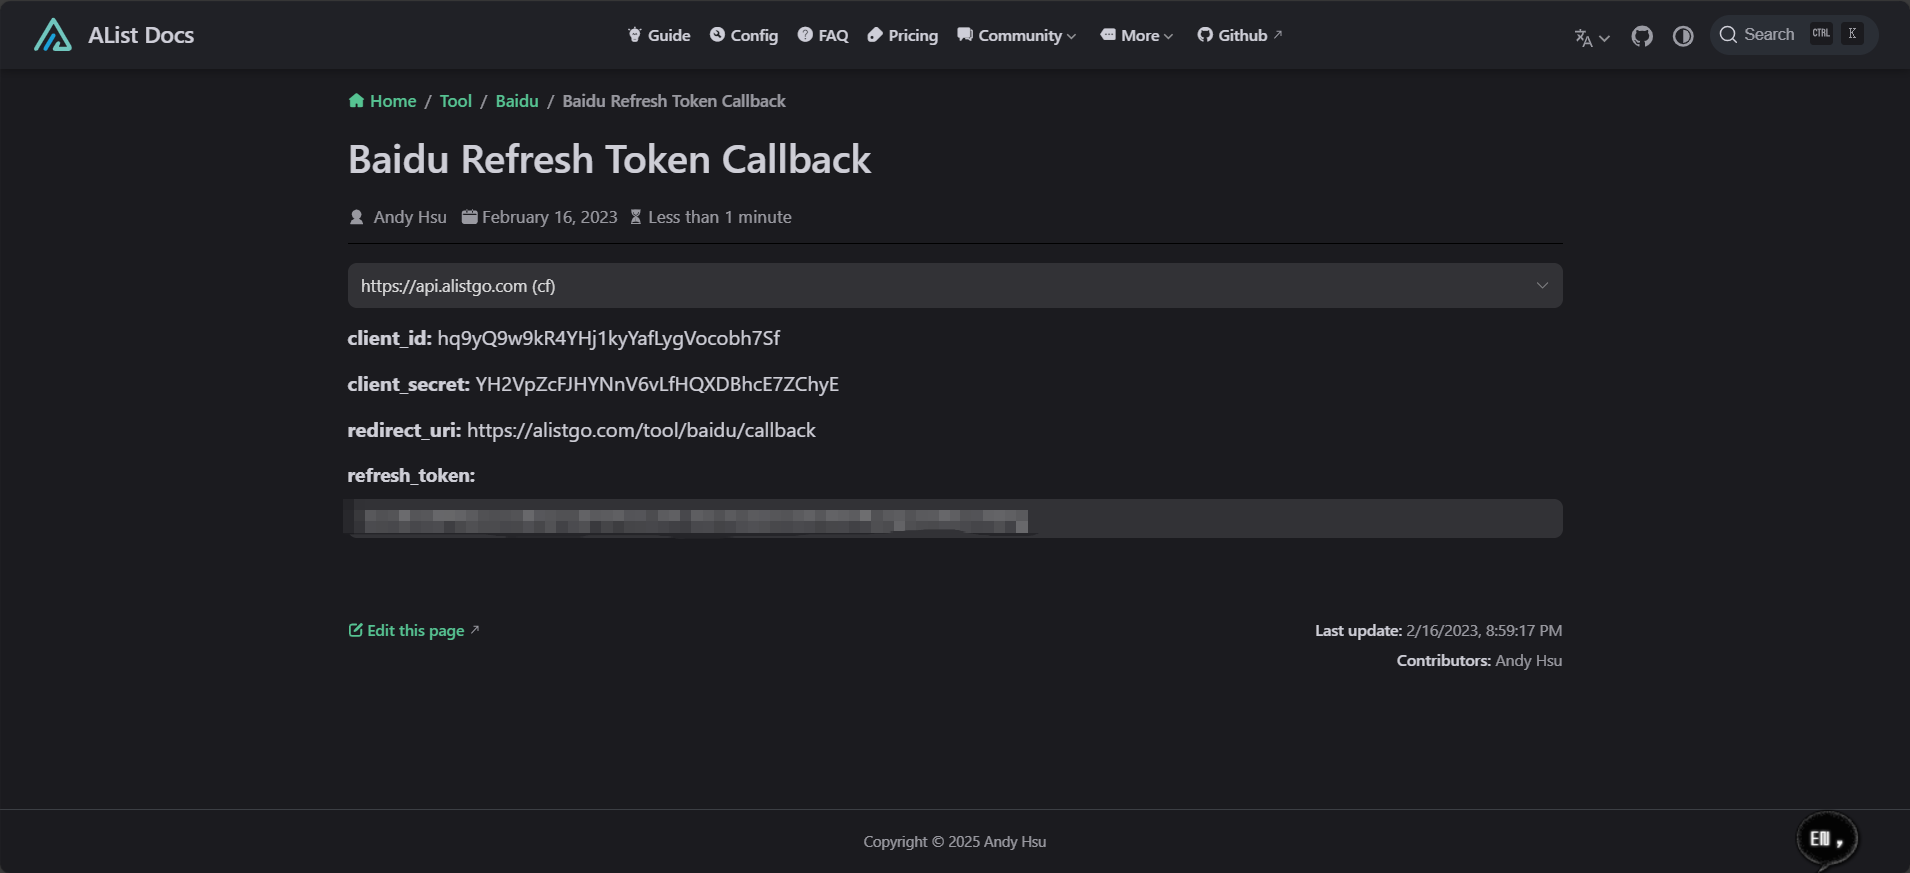Expand the More menu
1910x873 pixels.
tap(1137, 36)
